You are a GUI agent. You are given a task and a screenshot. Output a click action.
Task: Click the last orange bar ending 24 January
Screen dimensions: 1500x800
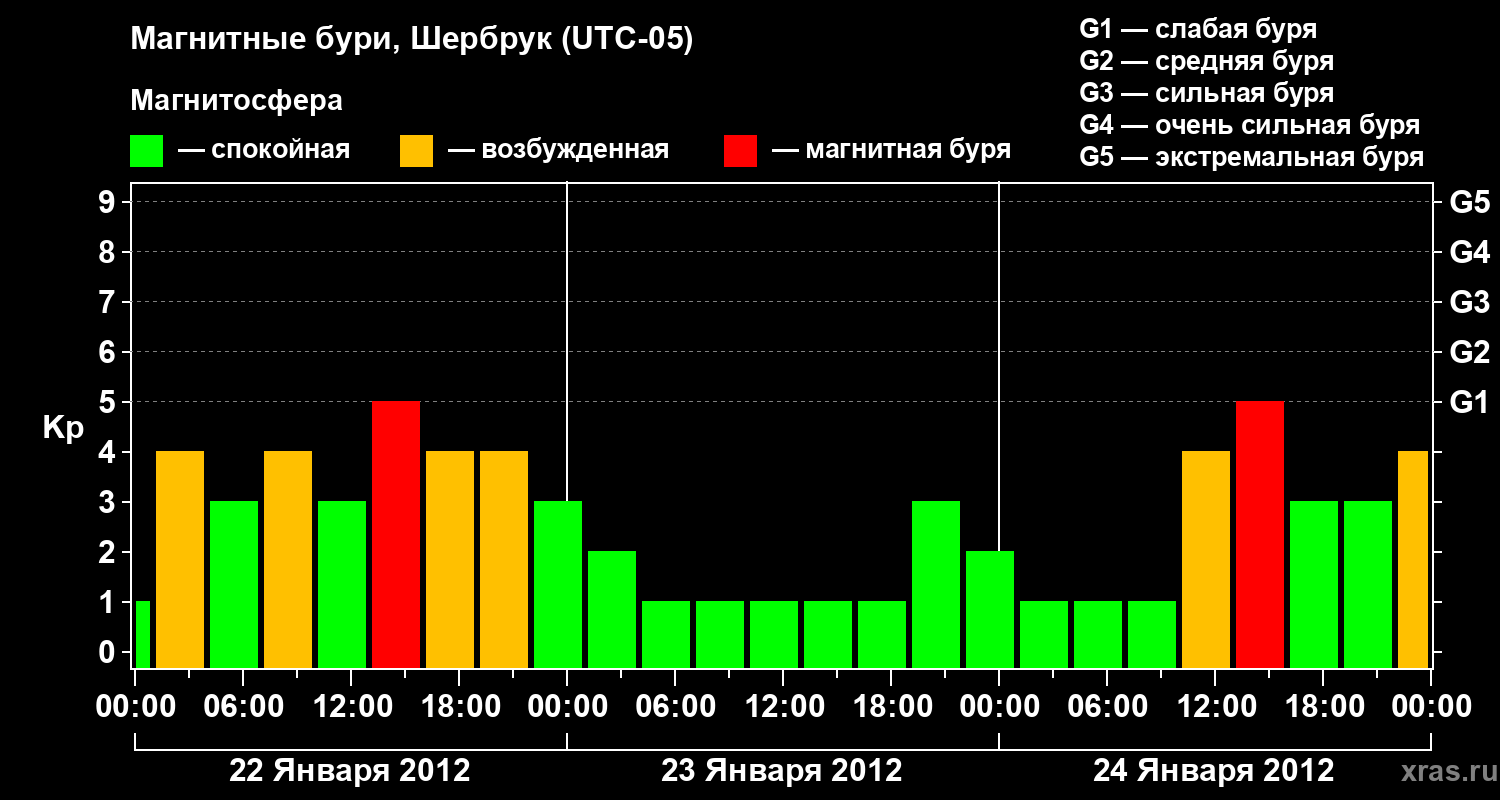coord(1413,559)
